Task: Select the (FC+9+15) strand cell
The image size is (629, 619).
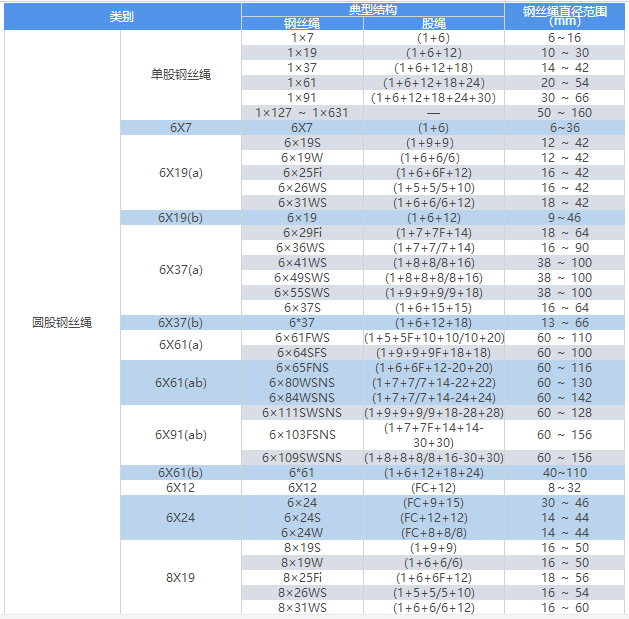Action: 433,502
